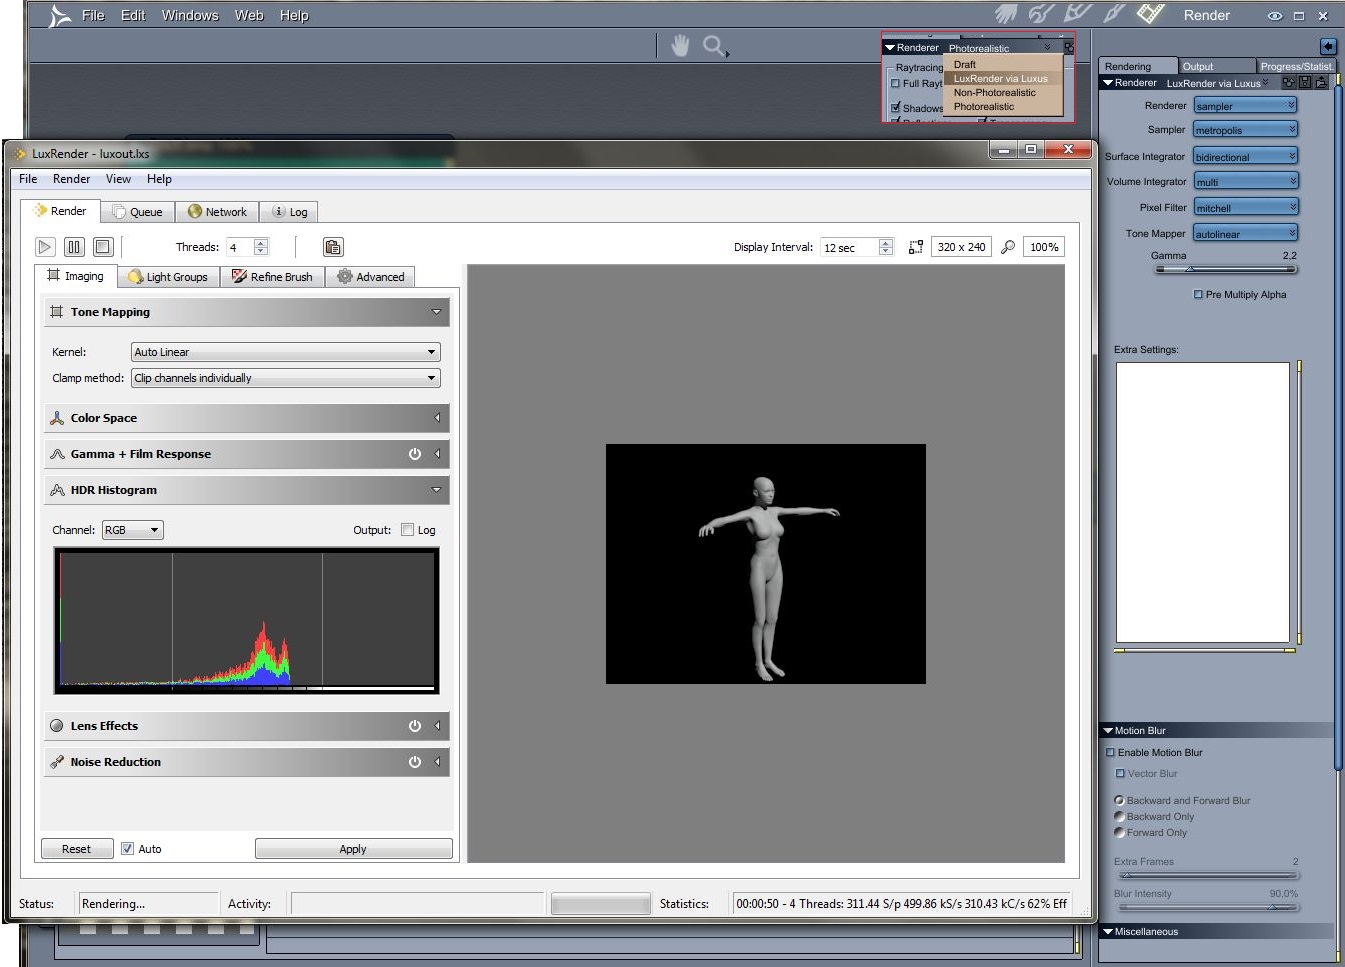Toggle Gamma + Film Response power icon
Viewport: 1345px width, 967px height.
[x=414, y=454]
